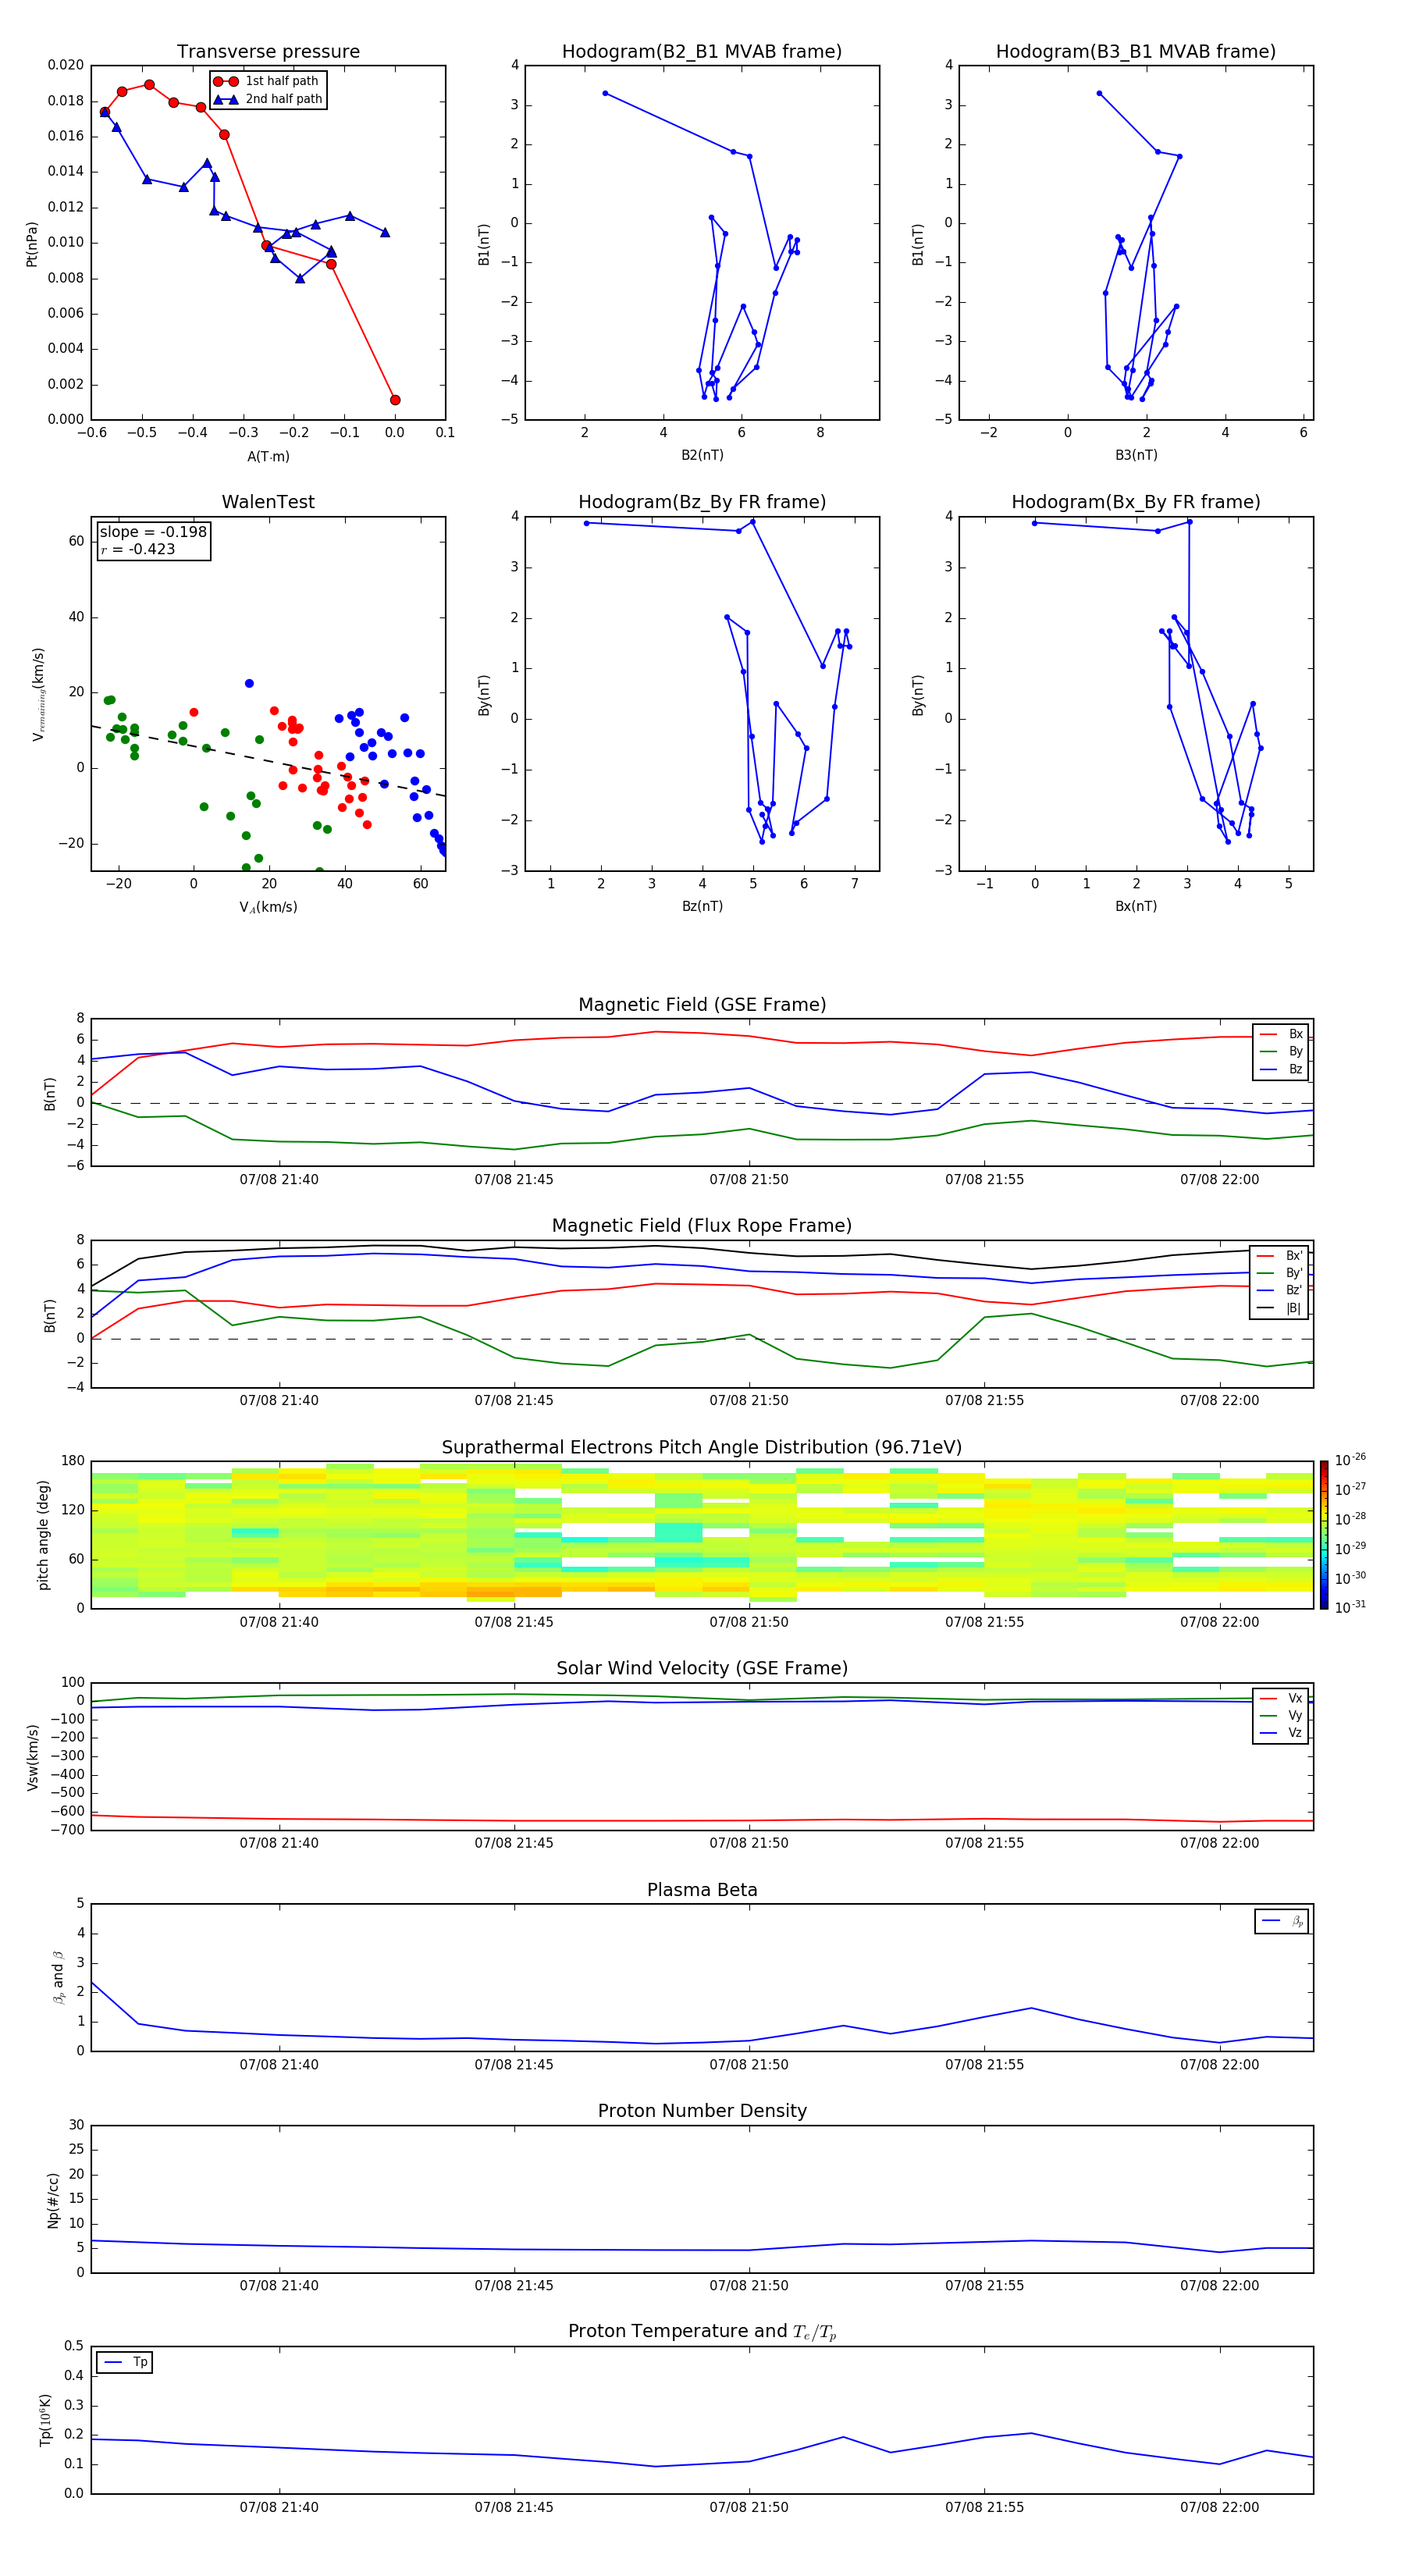The height and width of the screenshot is (2576, 1405).
Task: Click the By' legend entry in Flux Rope plot
Action: click(1279, 1273)
